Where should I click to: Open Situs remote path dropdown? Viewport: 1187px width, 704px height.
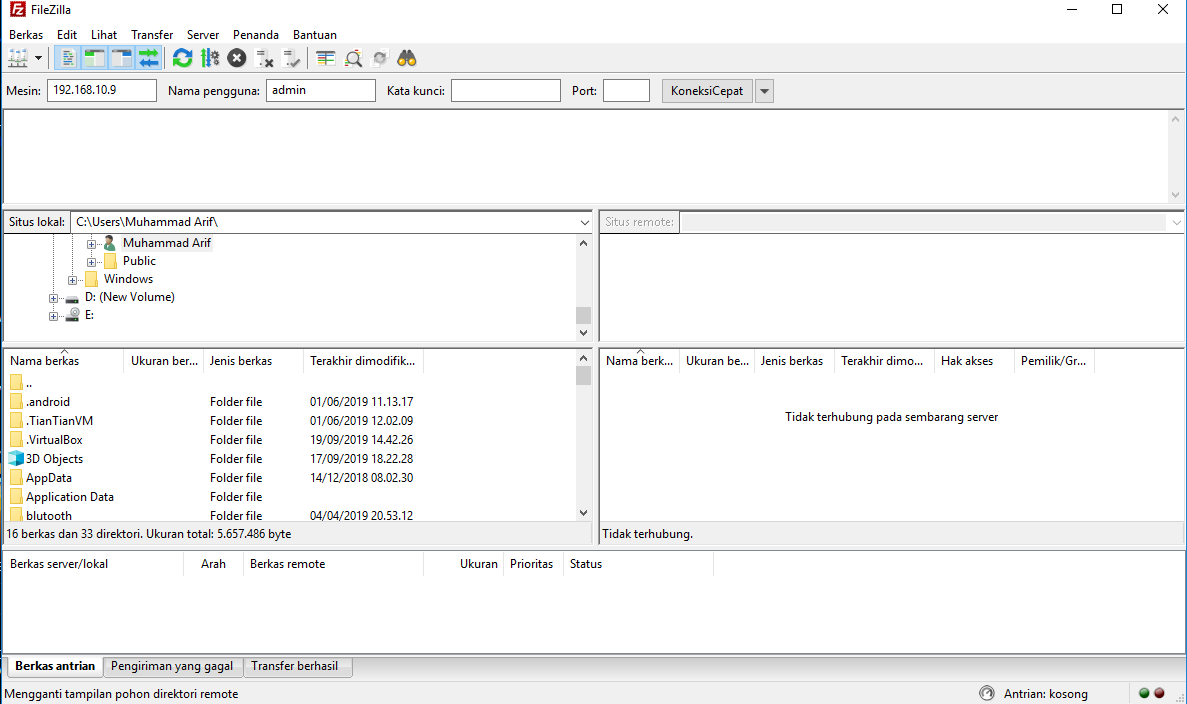(x=1176, y=223)
